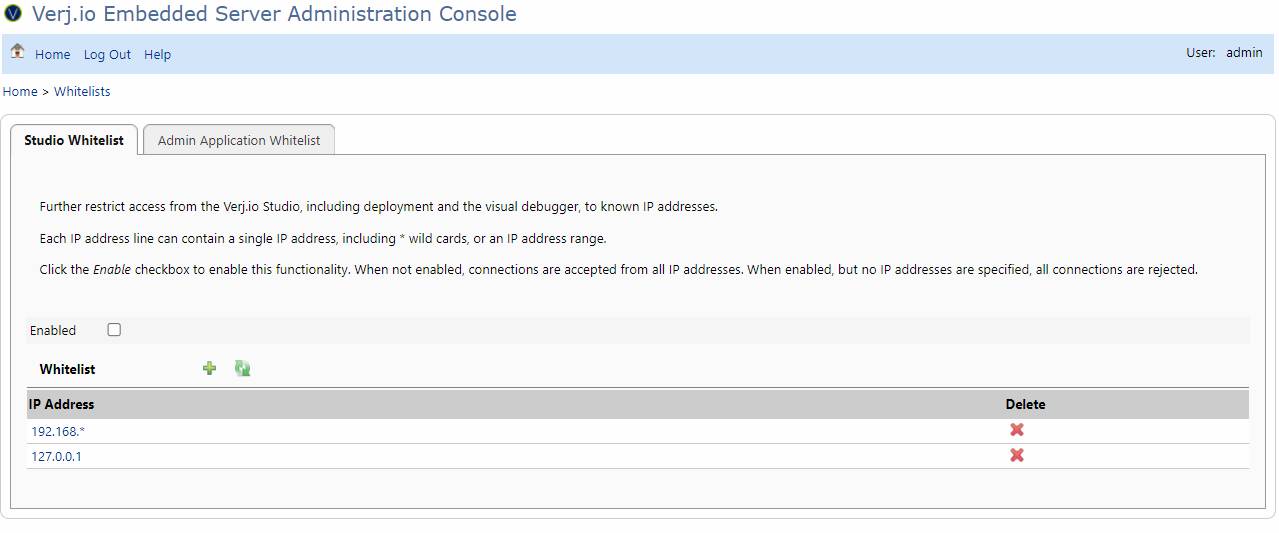
Task: Click the Delete column header
Action: point(1025,405)
